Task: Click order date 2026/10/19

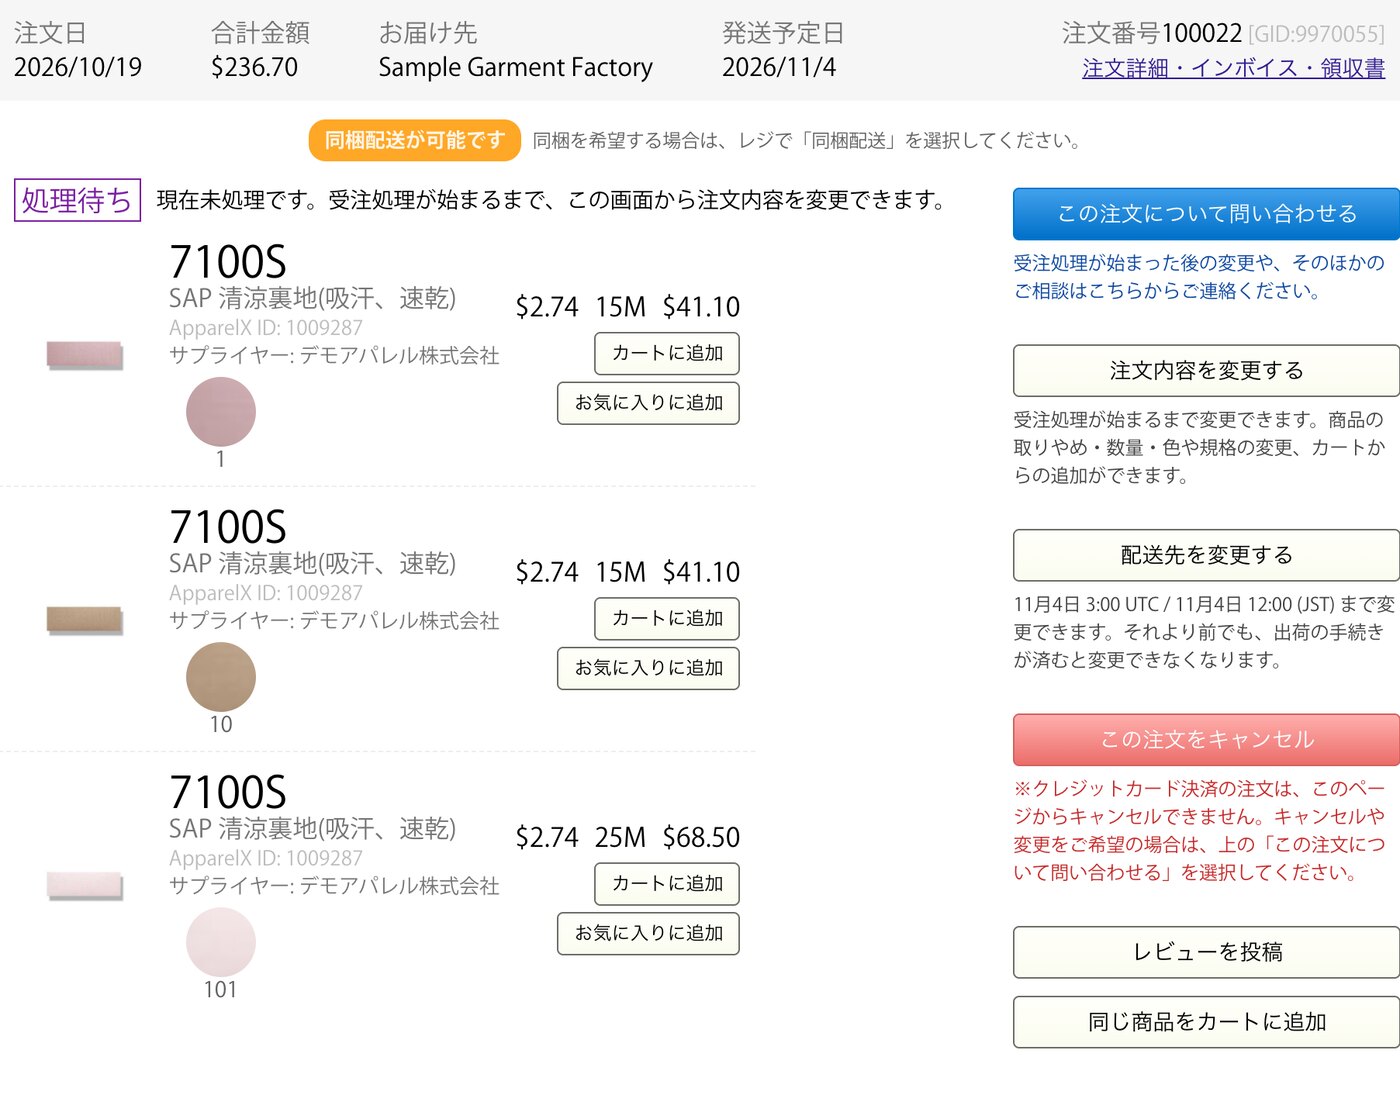Action: [x=78, y=67]
